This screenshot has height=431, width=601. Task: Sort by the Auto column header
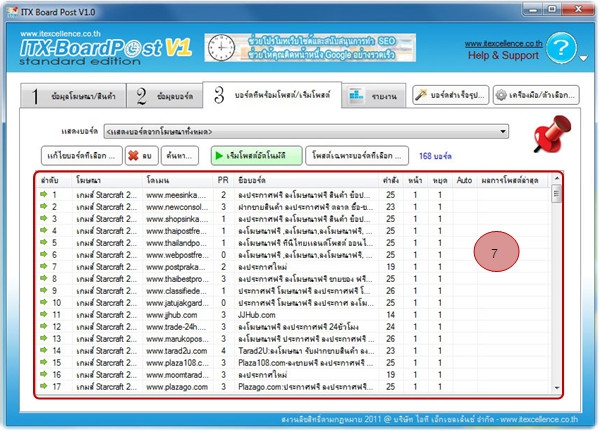465,180
